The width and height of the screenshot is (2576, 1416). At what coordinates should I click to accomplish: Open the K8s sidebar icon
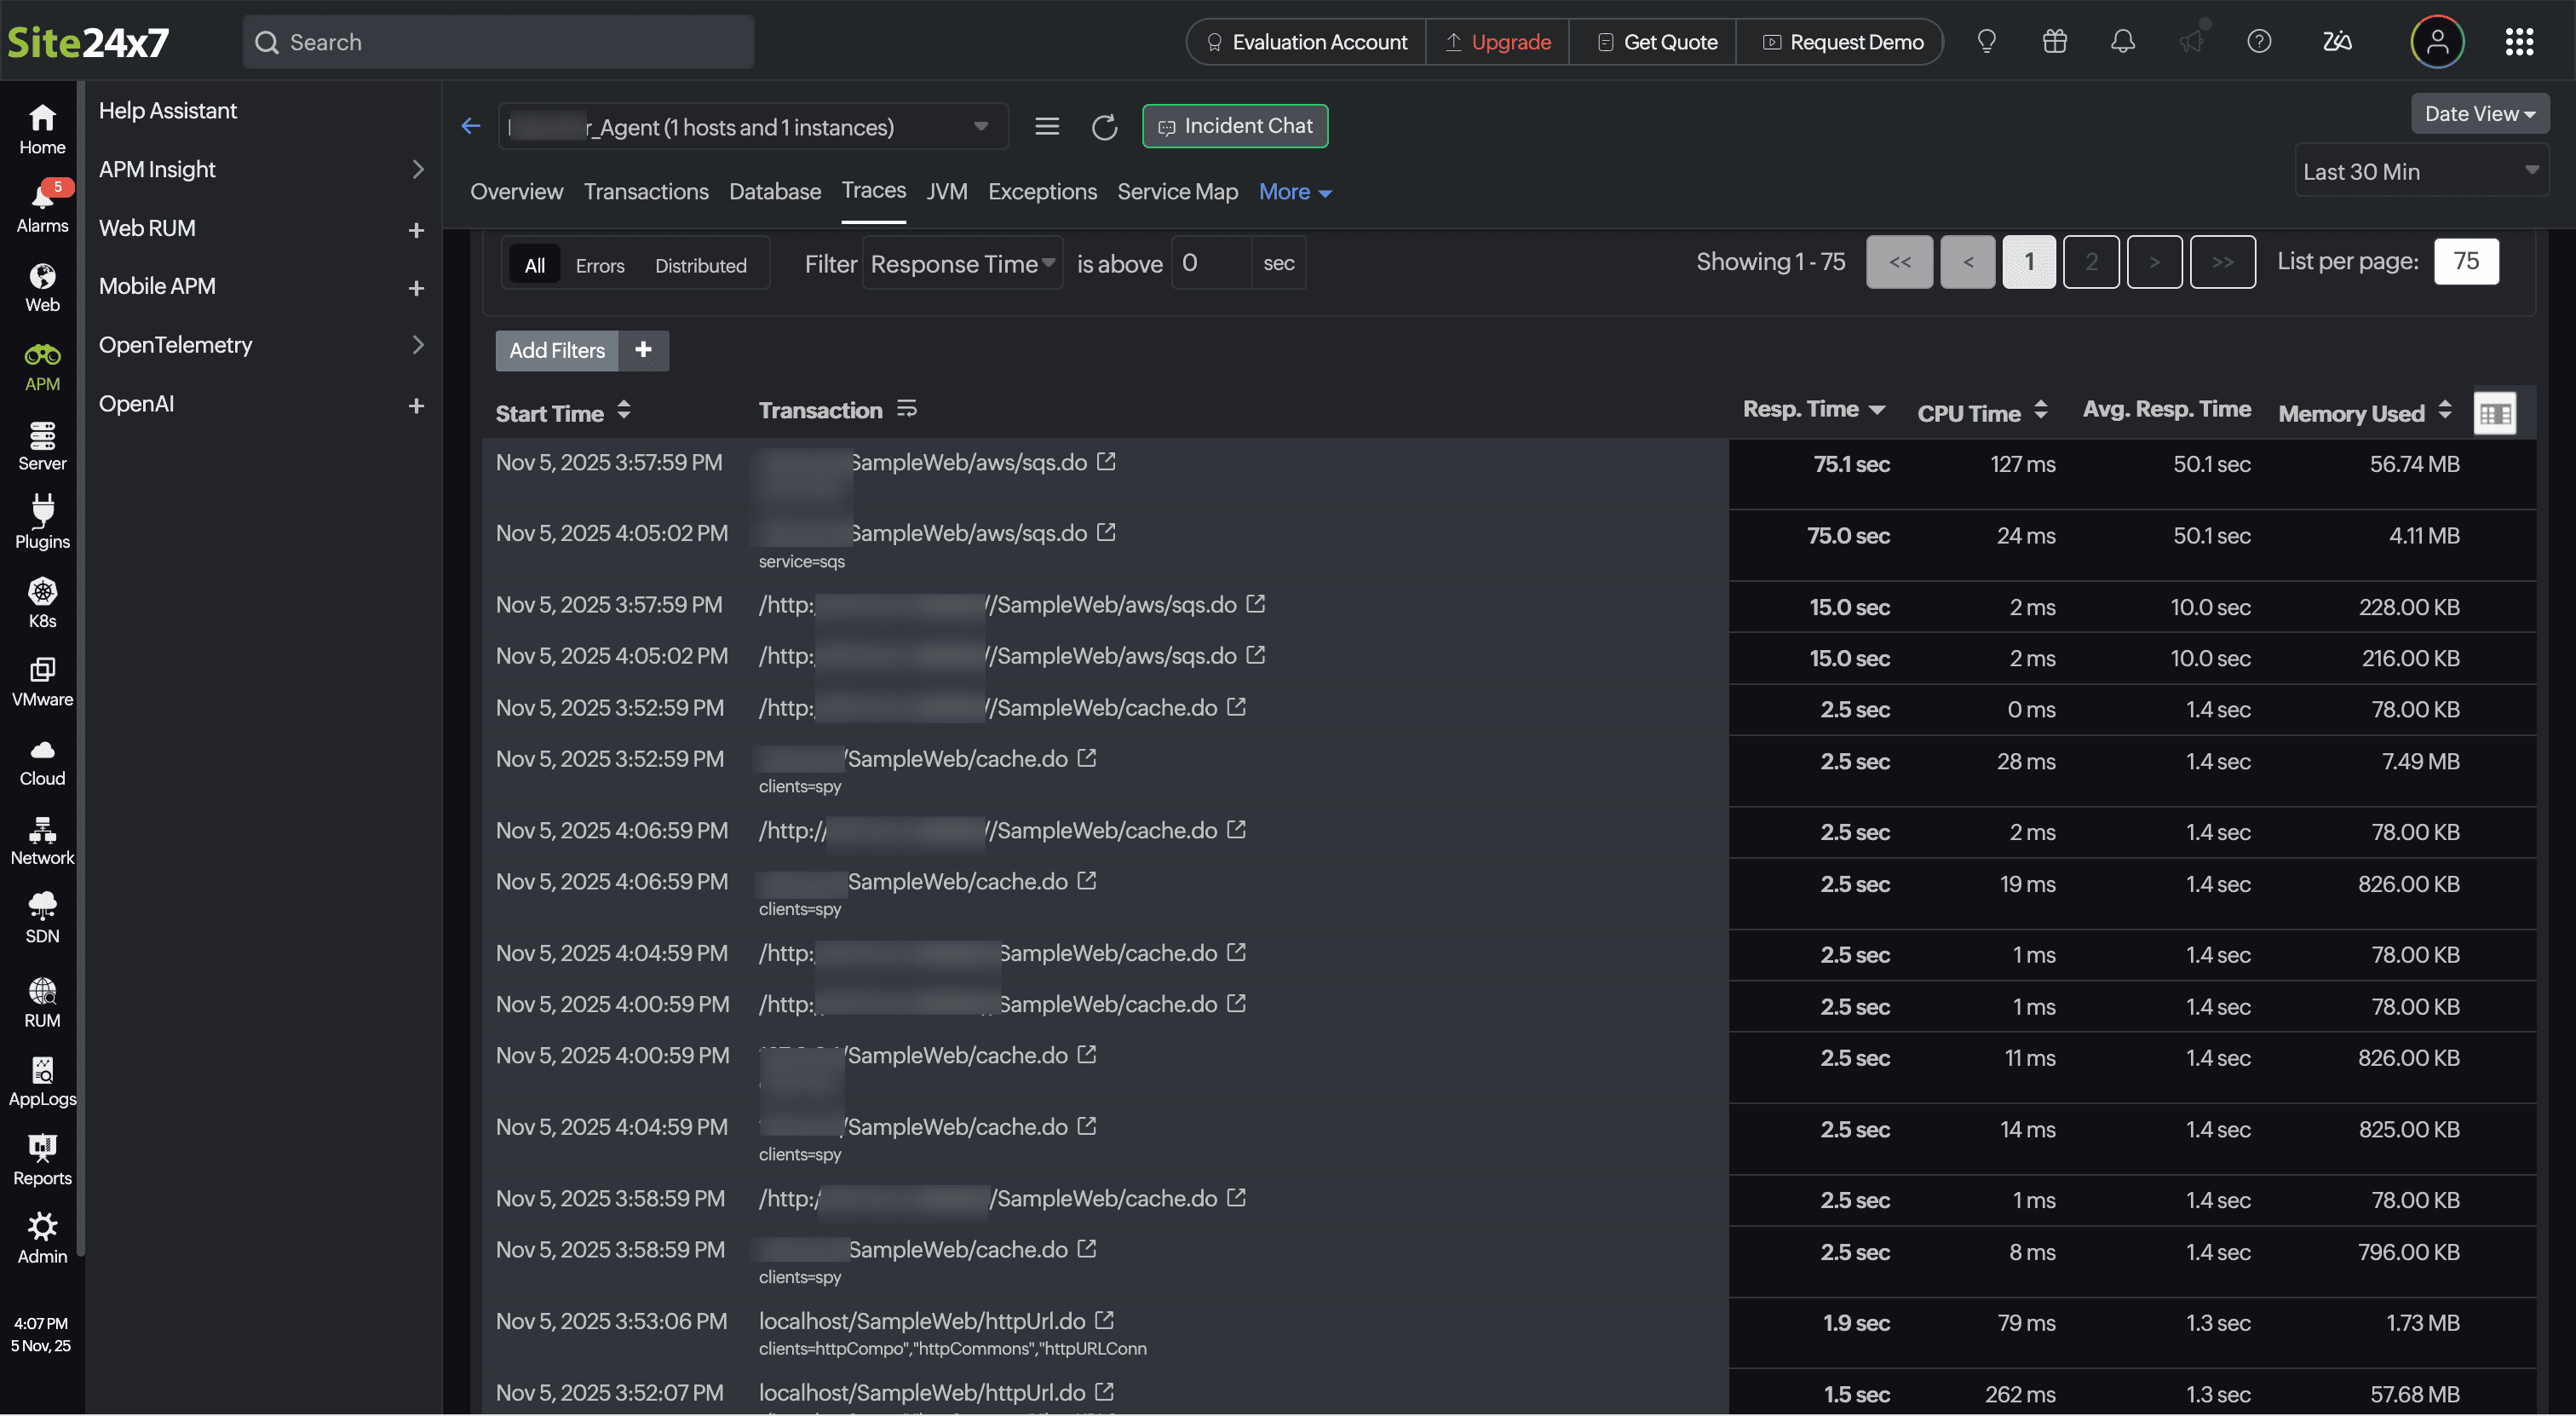click(x=42, y=602)
